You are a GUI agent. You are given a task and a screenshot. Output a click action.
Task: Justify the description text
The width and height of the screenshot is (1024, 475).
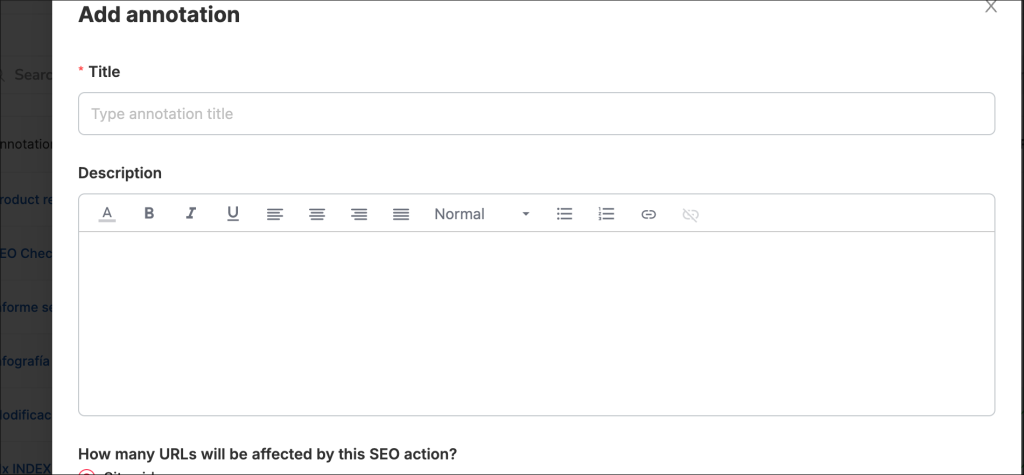(x=401, y=214)
